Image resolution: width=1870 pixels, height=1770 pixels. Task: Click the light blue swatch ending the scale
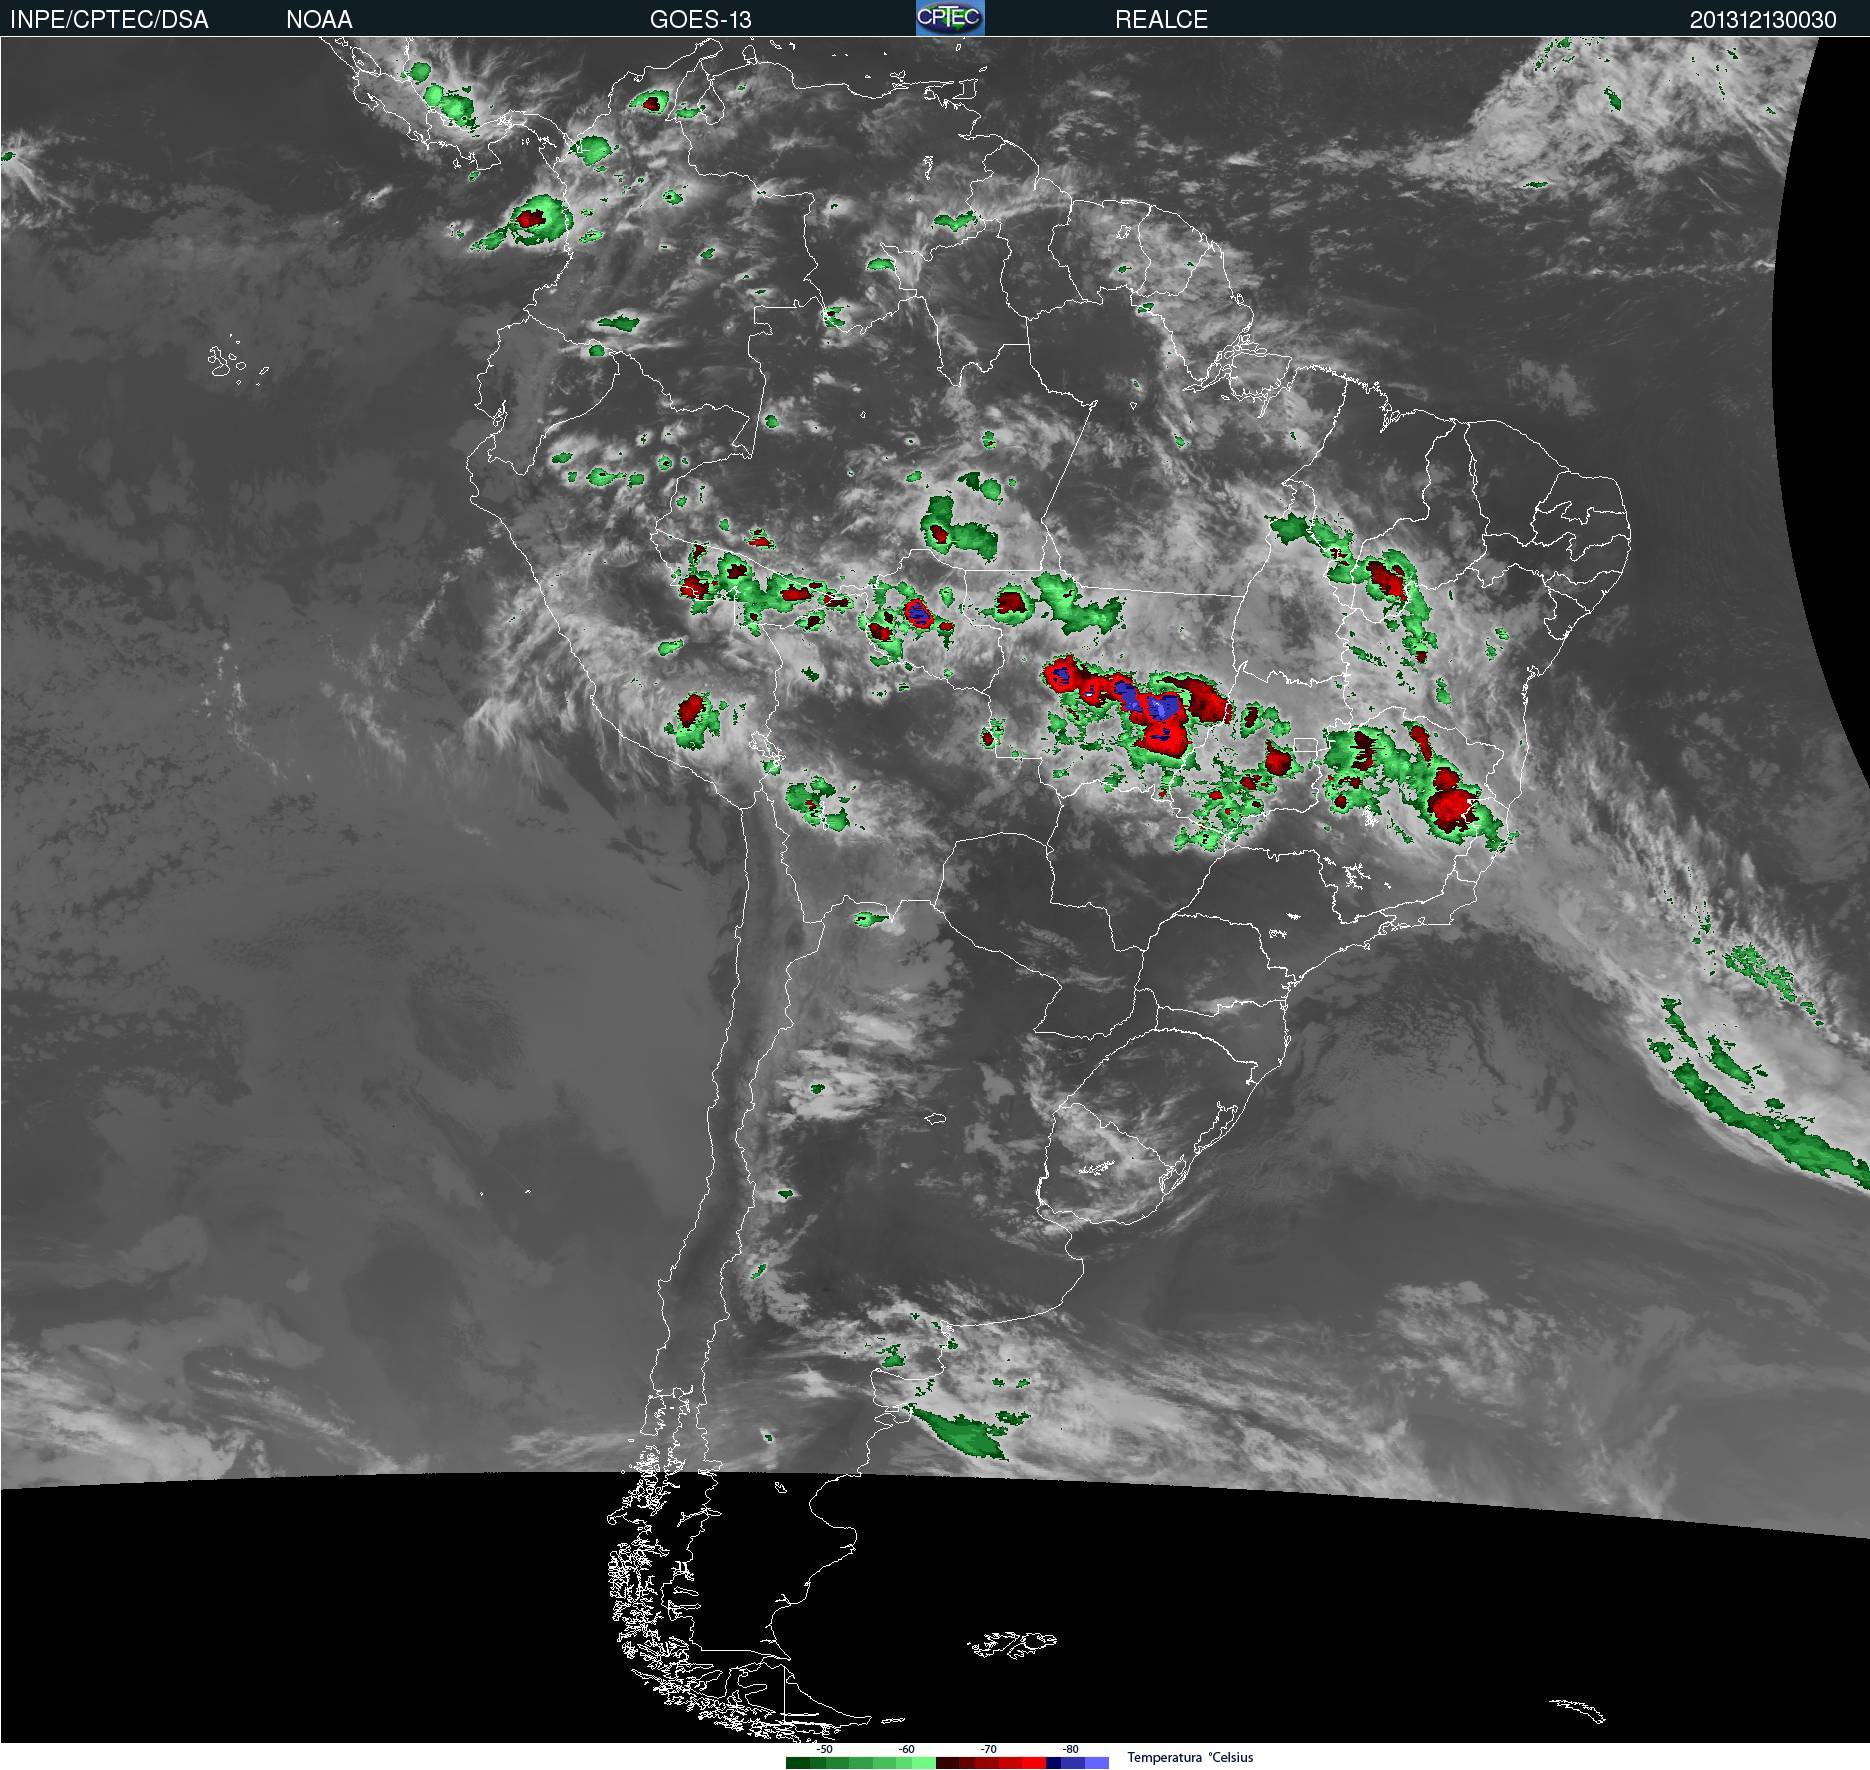point(1097,1763)
